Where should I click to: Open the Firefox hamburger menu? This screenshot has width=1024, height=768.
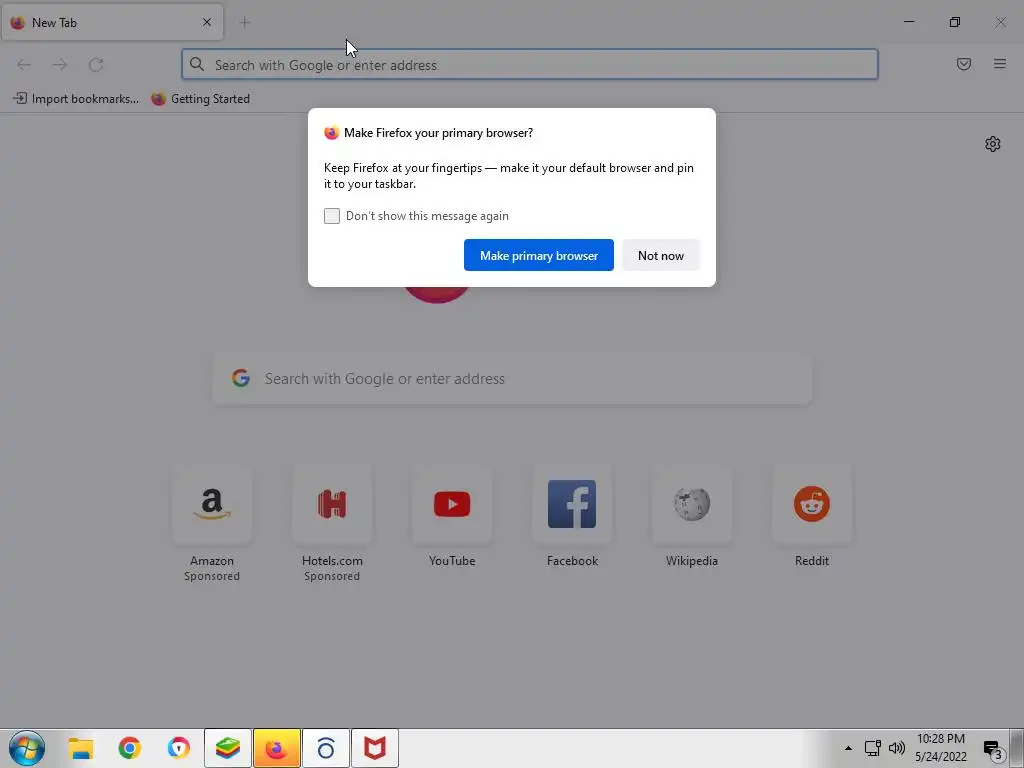pyautogui.click(x=999, y=64)
